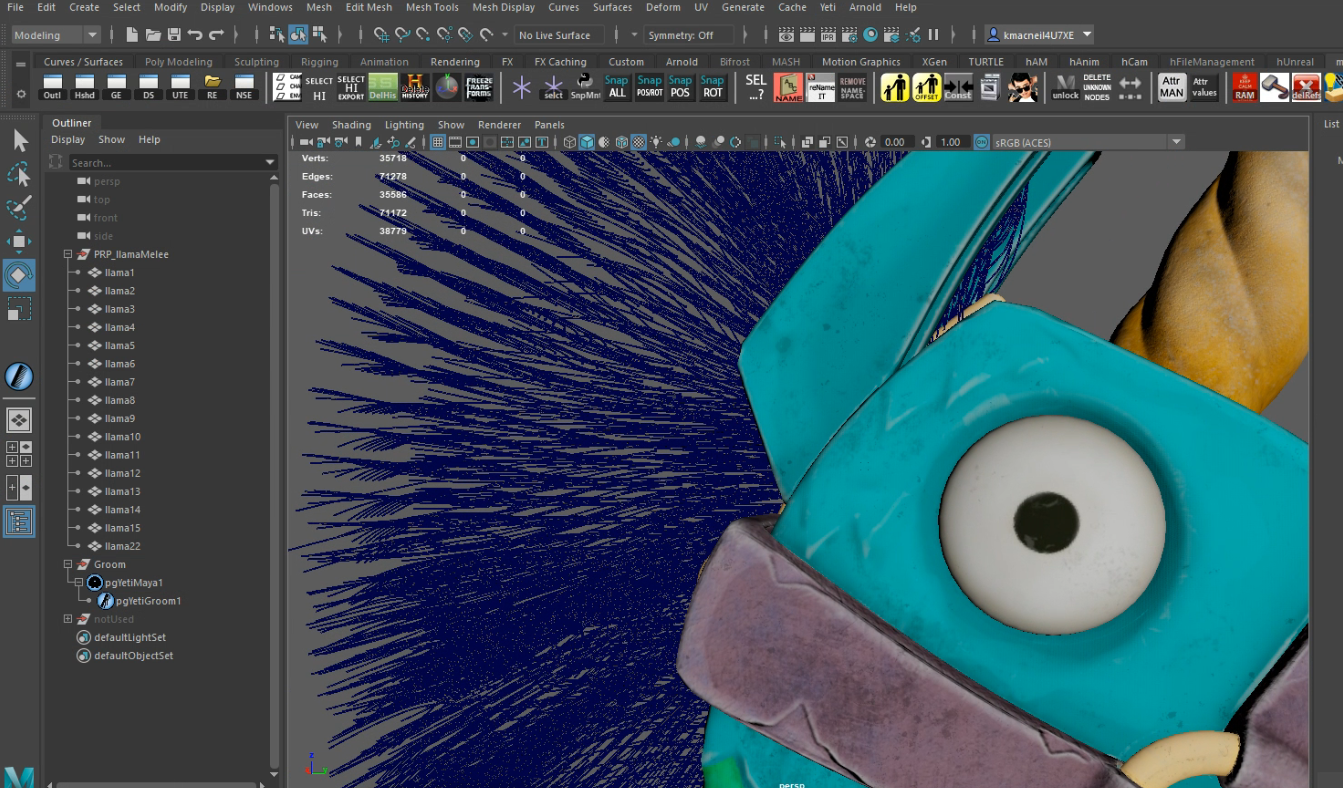
Task: Enable snap to grid in the status line
Action: coord(380,34)
